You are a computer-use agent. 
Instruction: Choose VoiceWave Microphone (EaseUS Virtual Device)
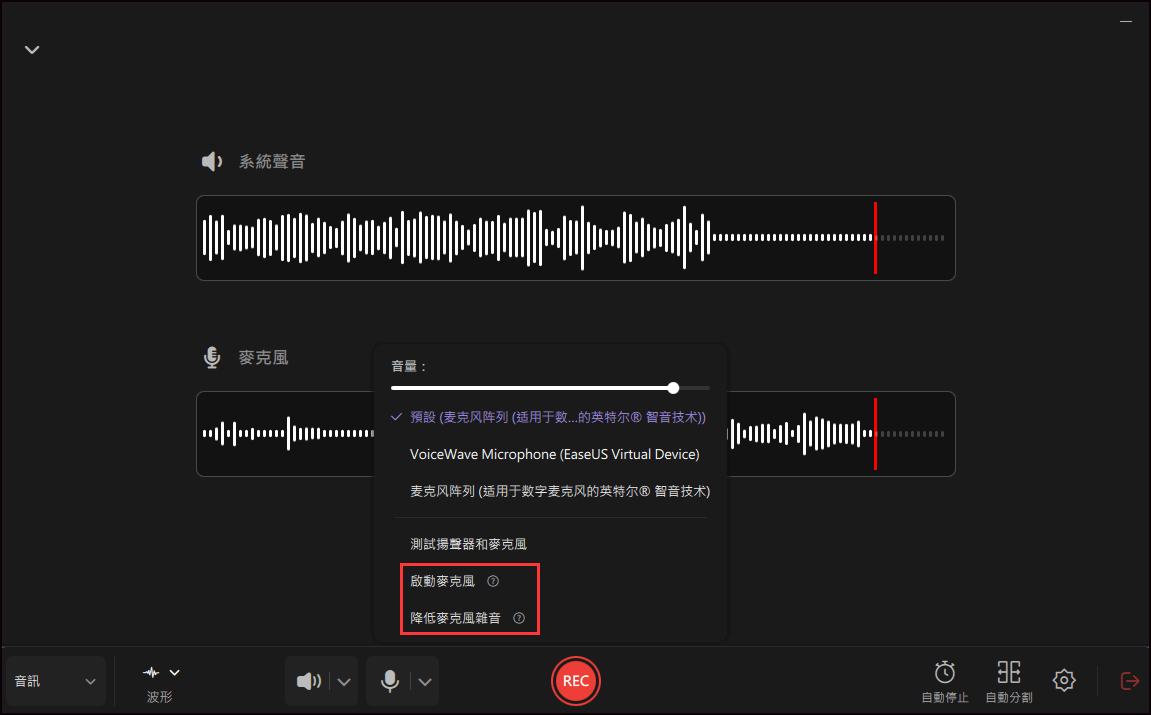[x=554, y=454]
